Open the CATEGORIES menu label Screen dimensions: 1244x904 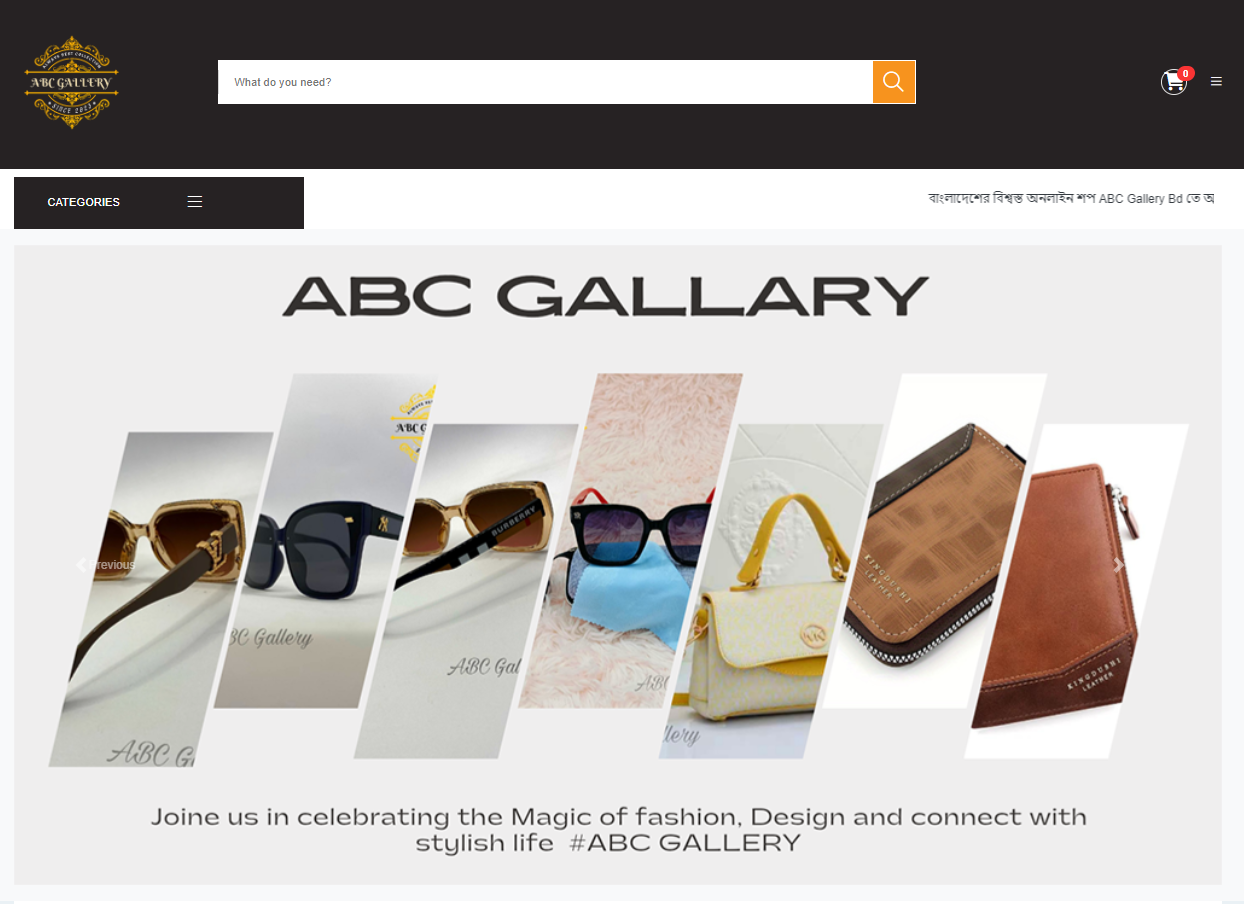pos(83,202)
